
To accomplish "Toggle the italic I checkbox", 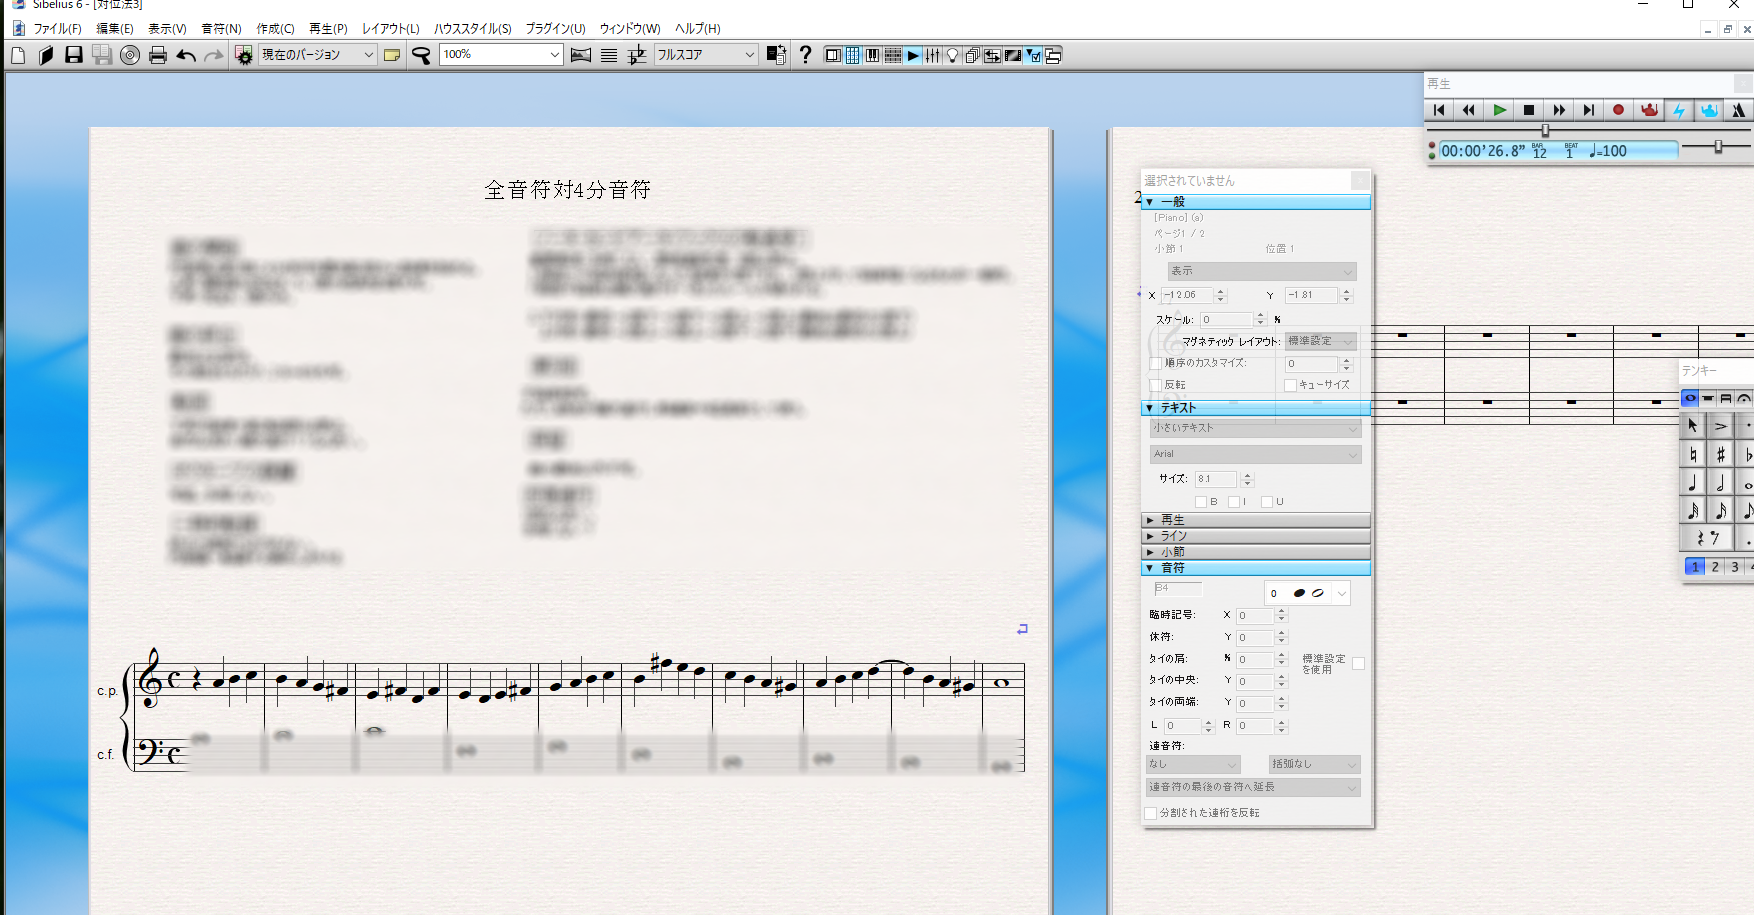I will click(1234, 502).
